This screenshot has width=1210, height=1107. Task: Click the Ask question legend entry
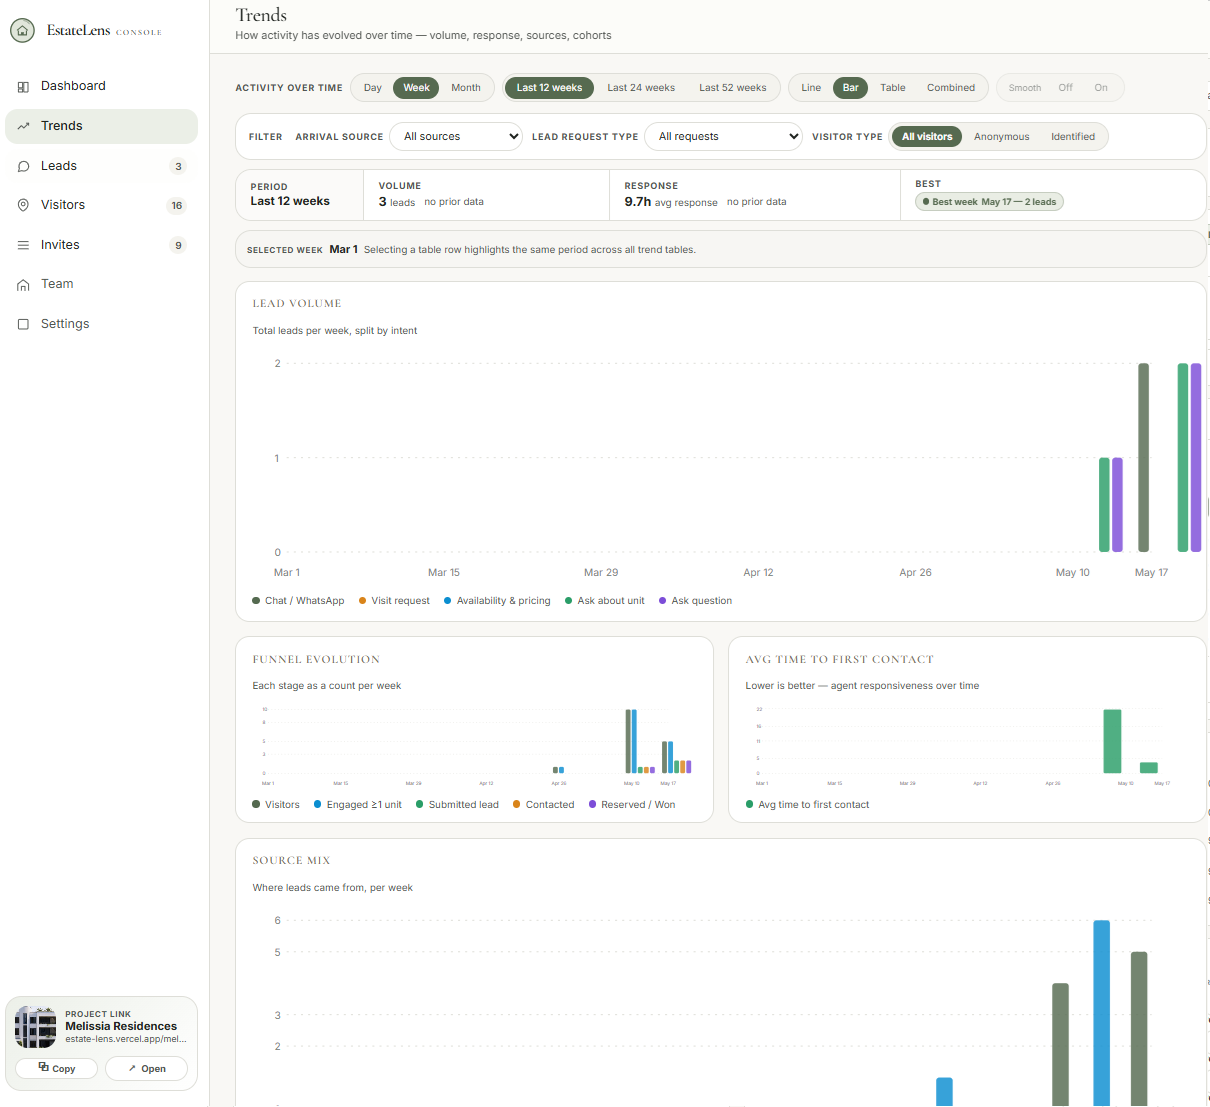(x=695, y=601)
